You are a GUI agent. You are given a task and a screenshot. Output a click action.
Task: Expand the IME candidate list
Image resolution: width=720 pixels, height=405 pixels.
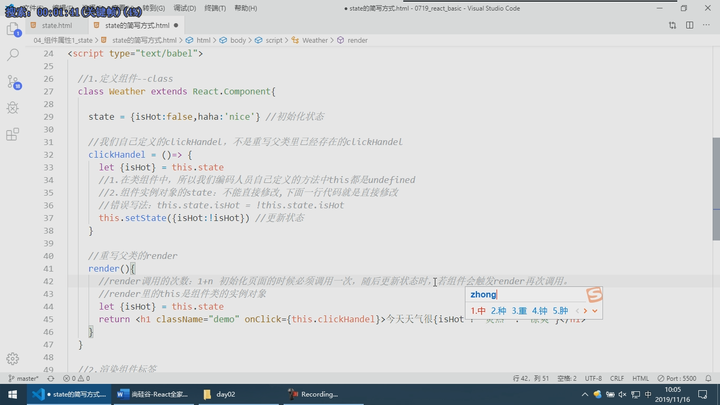(x=595, y=311)
